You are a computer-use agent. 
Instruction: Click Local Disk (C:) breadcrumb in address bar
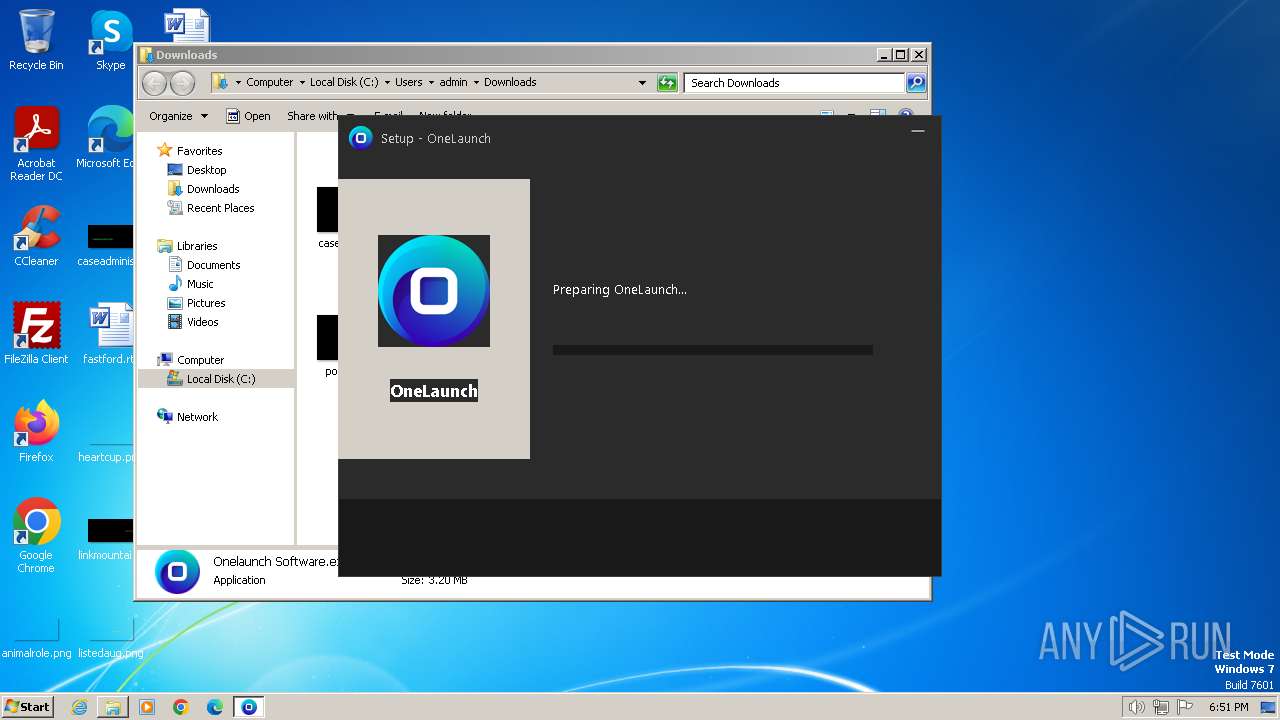coord(344,83)
